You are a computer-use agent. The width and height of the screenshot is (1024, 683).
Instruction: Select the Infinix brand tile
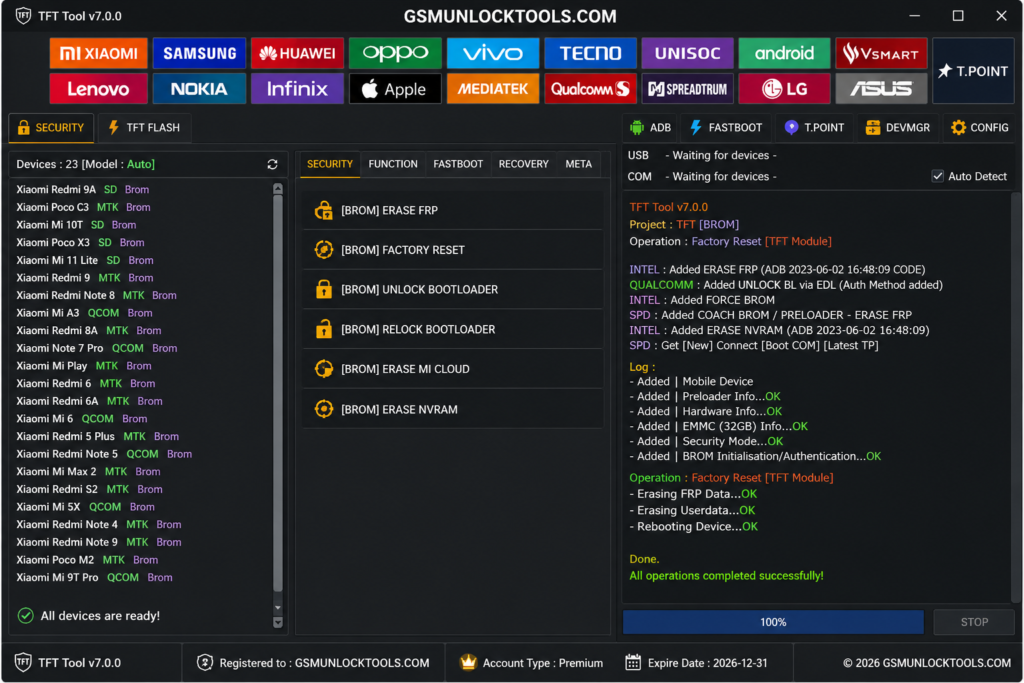tap(297, 89)
